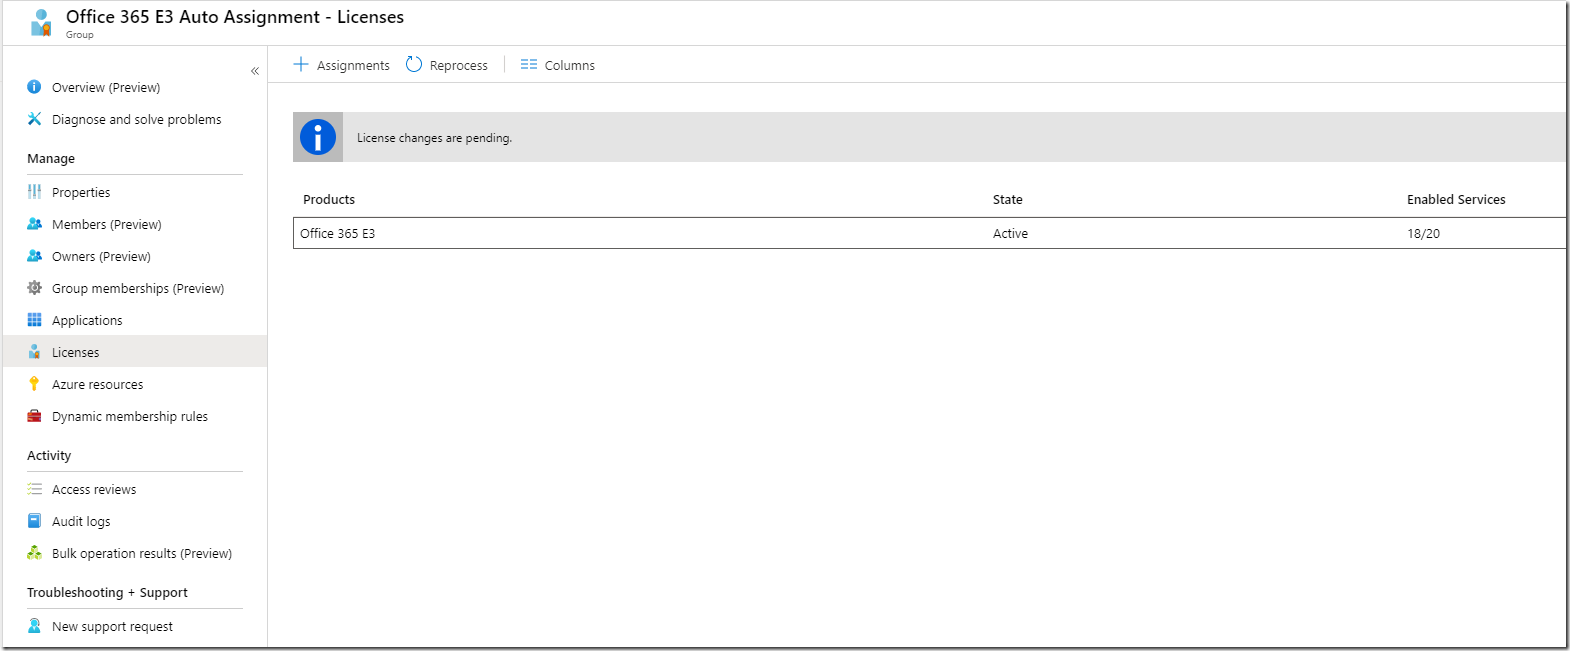Click the New support request person icon
The image size is (1570, 651).
click(34, 626)
